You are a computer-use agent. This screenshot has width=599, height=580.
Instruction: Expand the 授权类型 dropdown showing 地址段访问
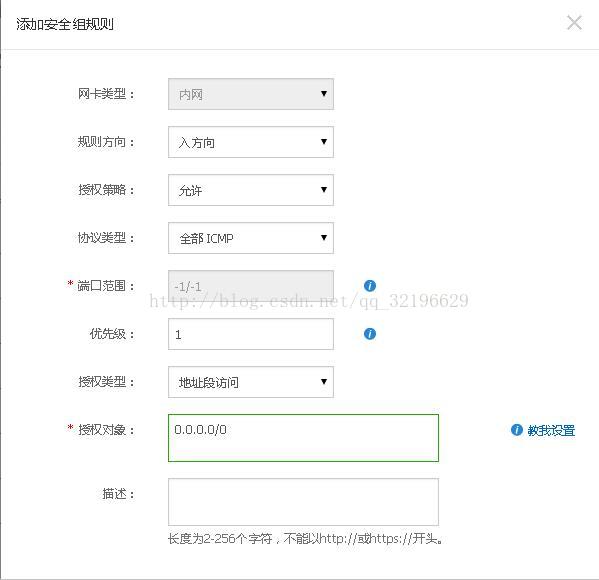coord(251,382)
